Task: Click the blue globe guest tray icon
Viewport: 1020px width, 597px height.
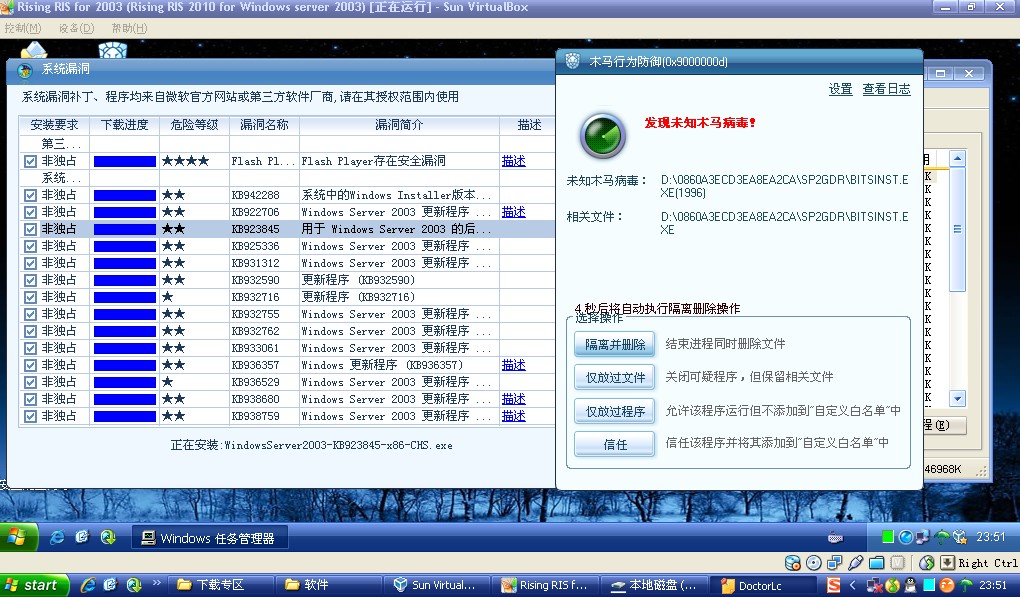Action: click(906, 537)
